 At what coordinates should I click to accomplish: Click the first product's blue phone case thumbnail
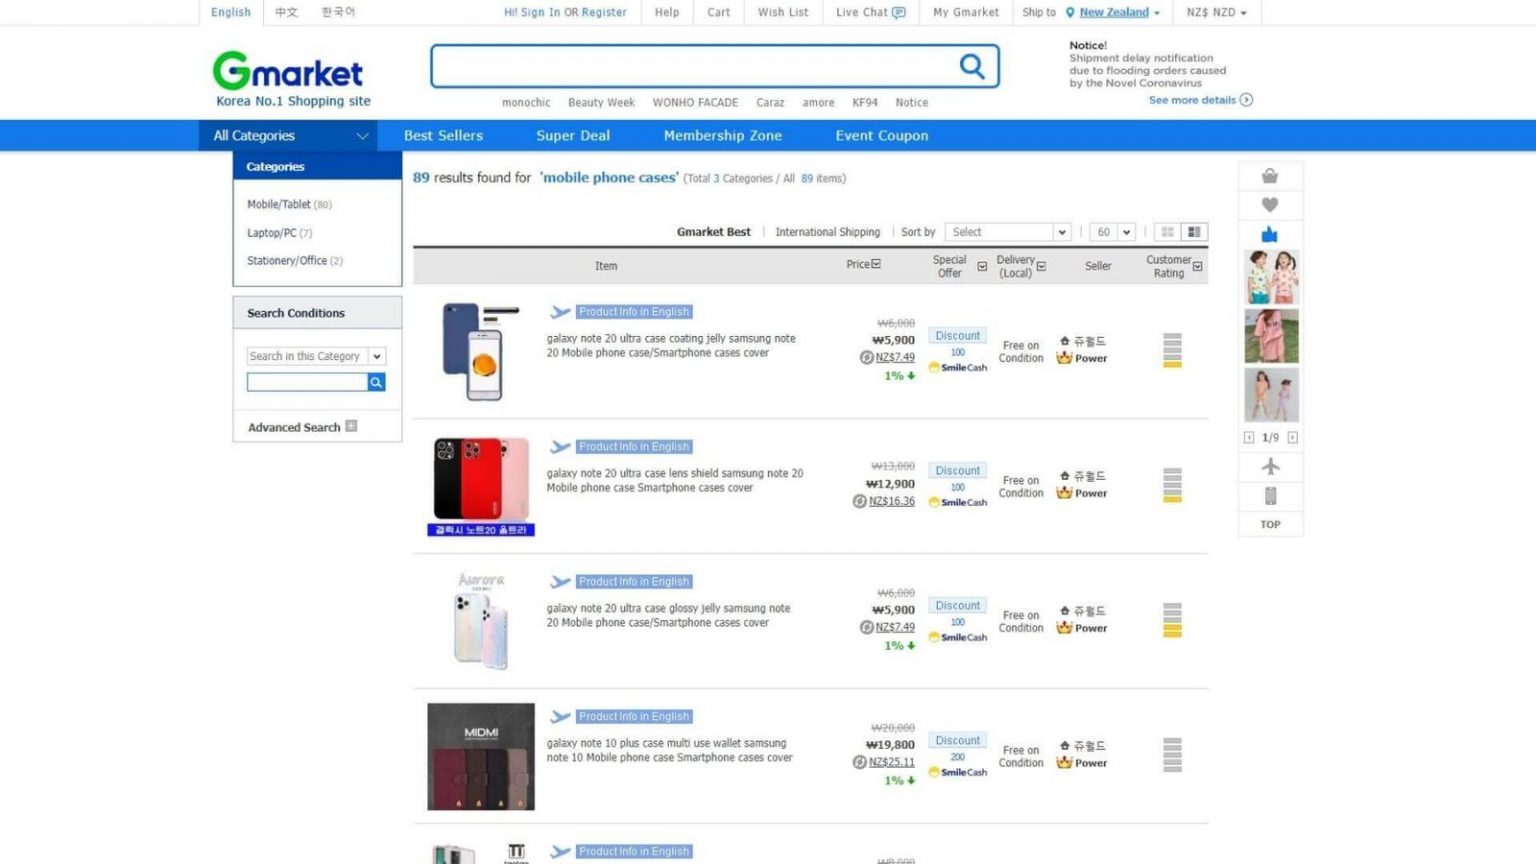click(480, 351)
